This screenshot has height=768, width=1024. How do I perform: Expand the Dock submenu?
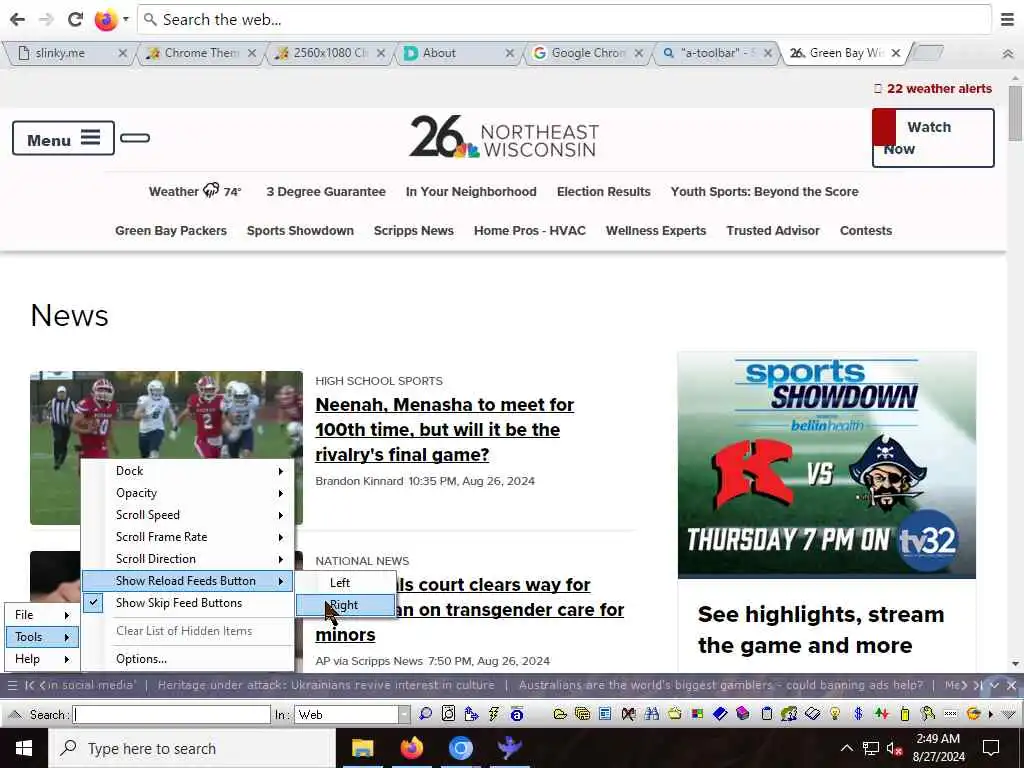point(188,471)
